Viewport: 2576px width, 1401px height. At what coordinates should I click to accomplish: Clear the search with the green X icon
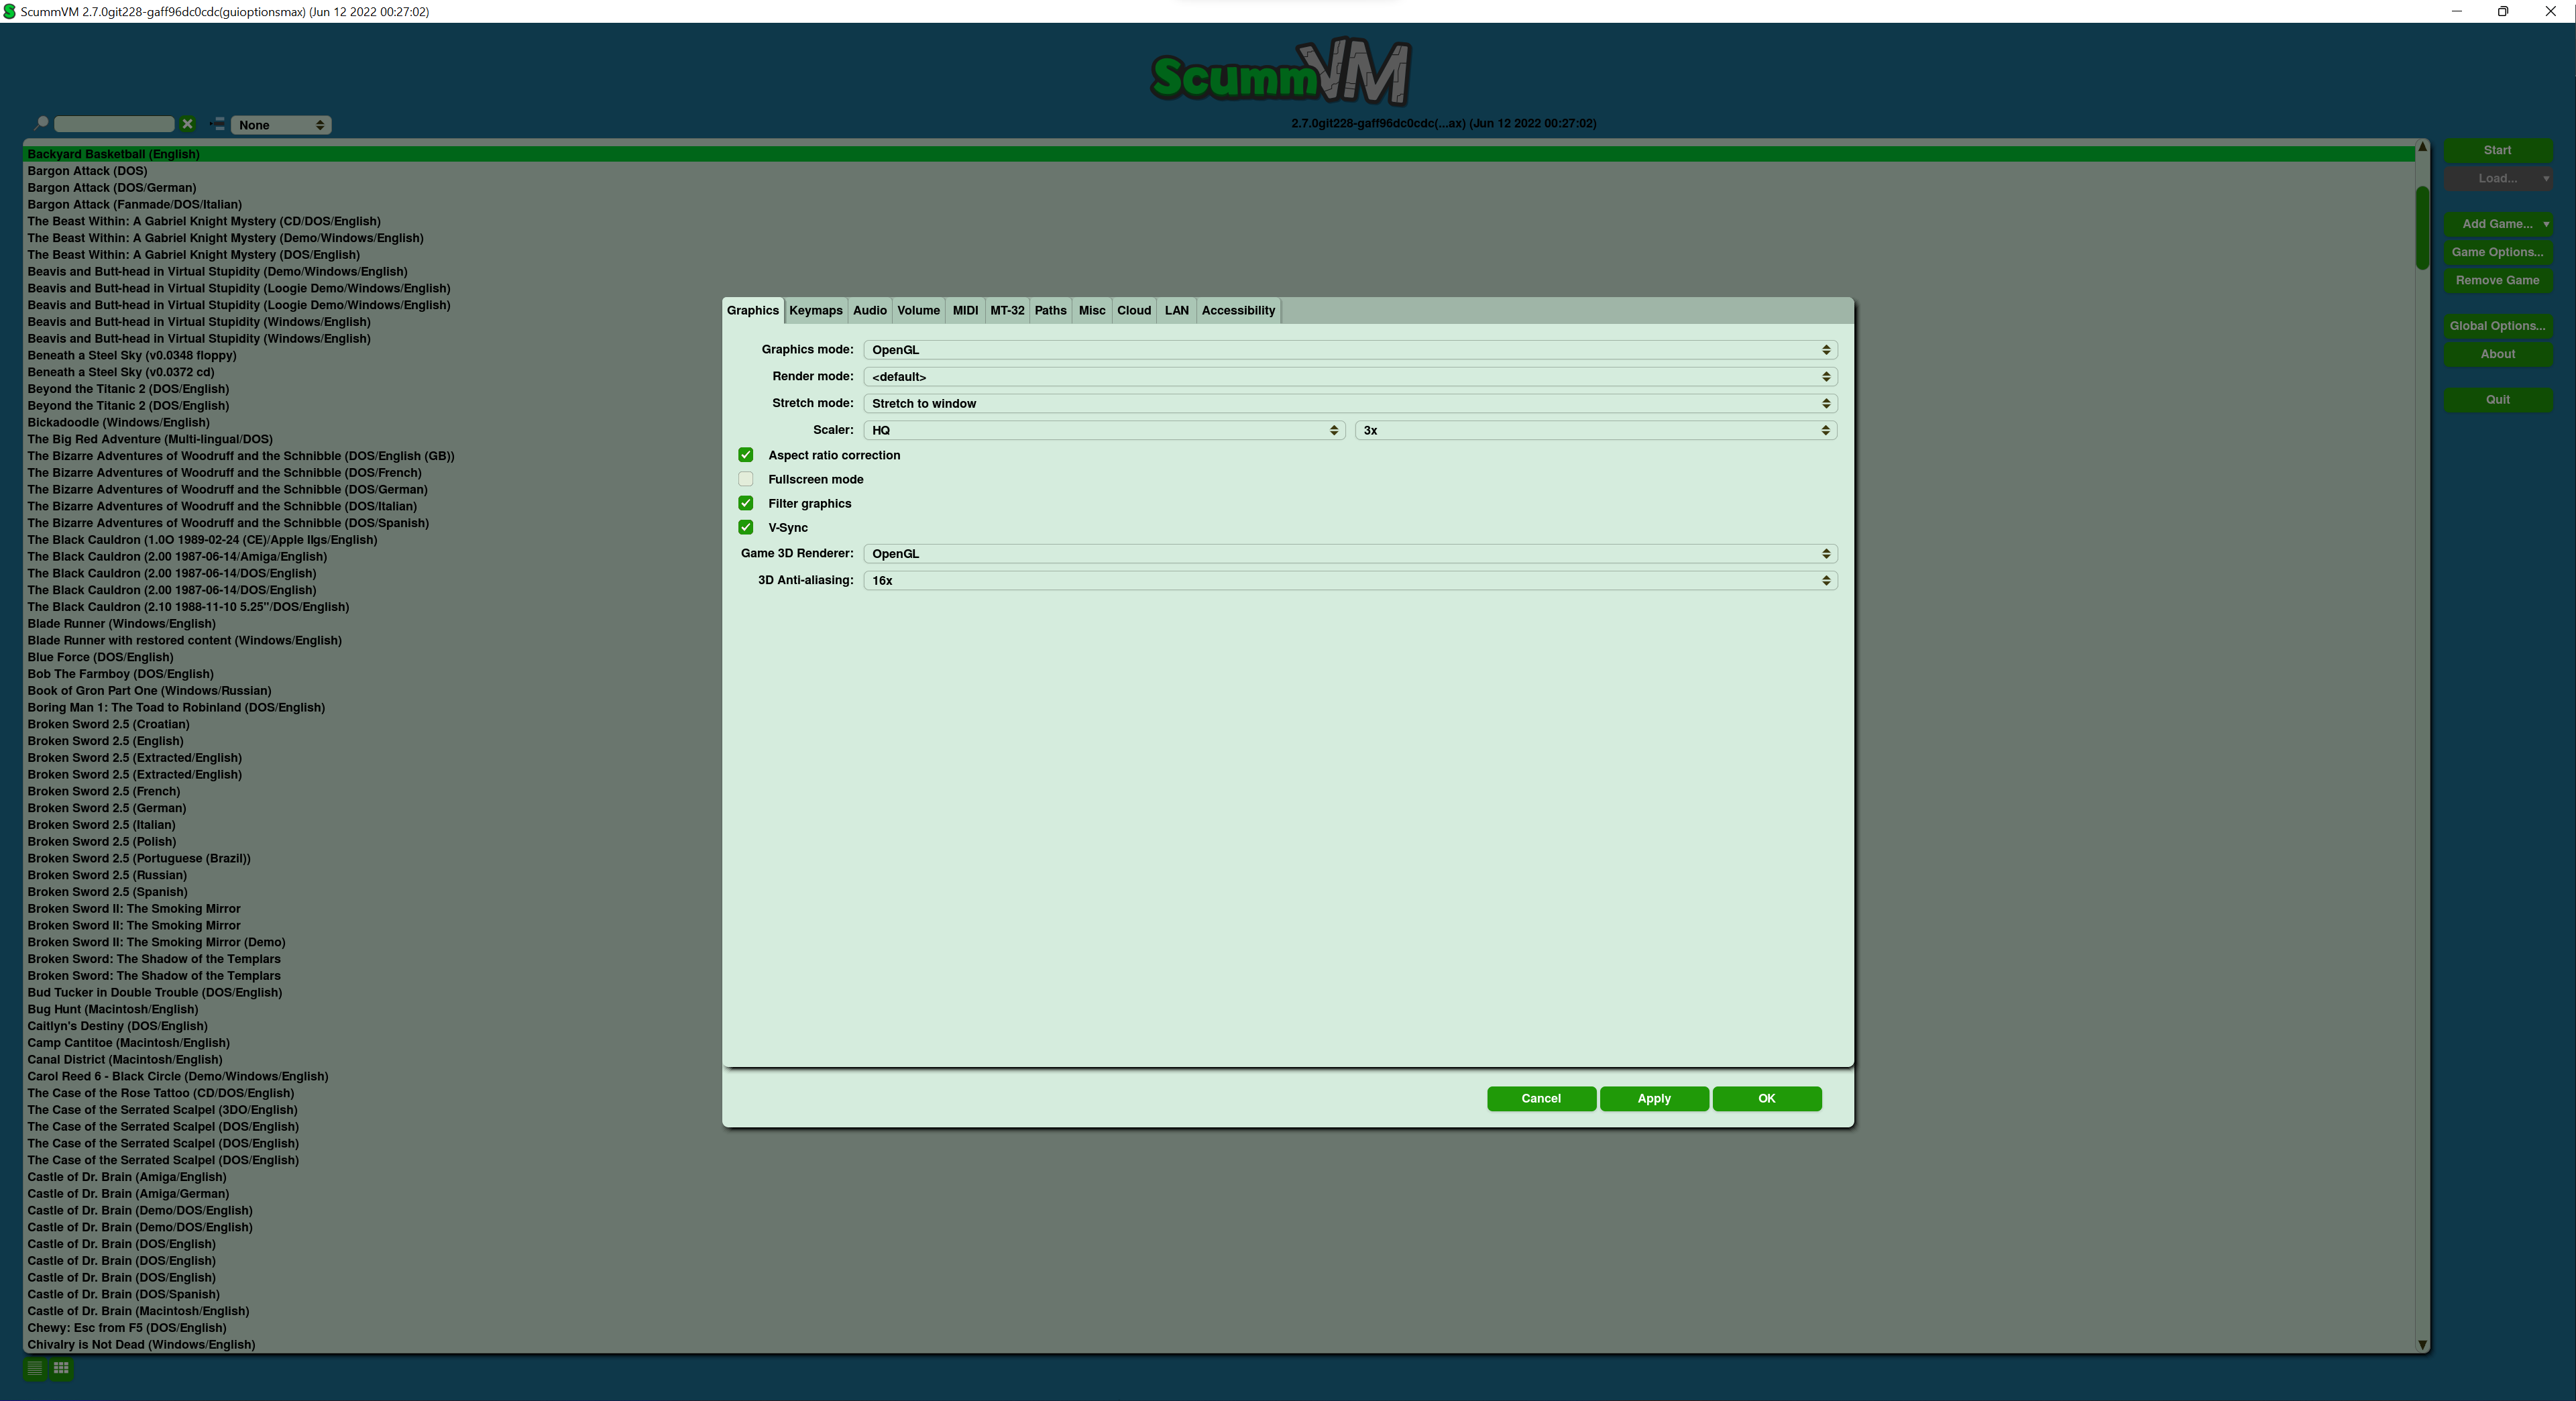[187, 124]
